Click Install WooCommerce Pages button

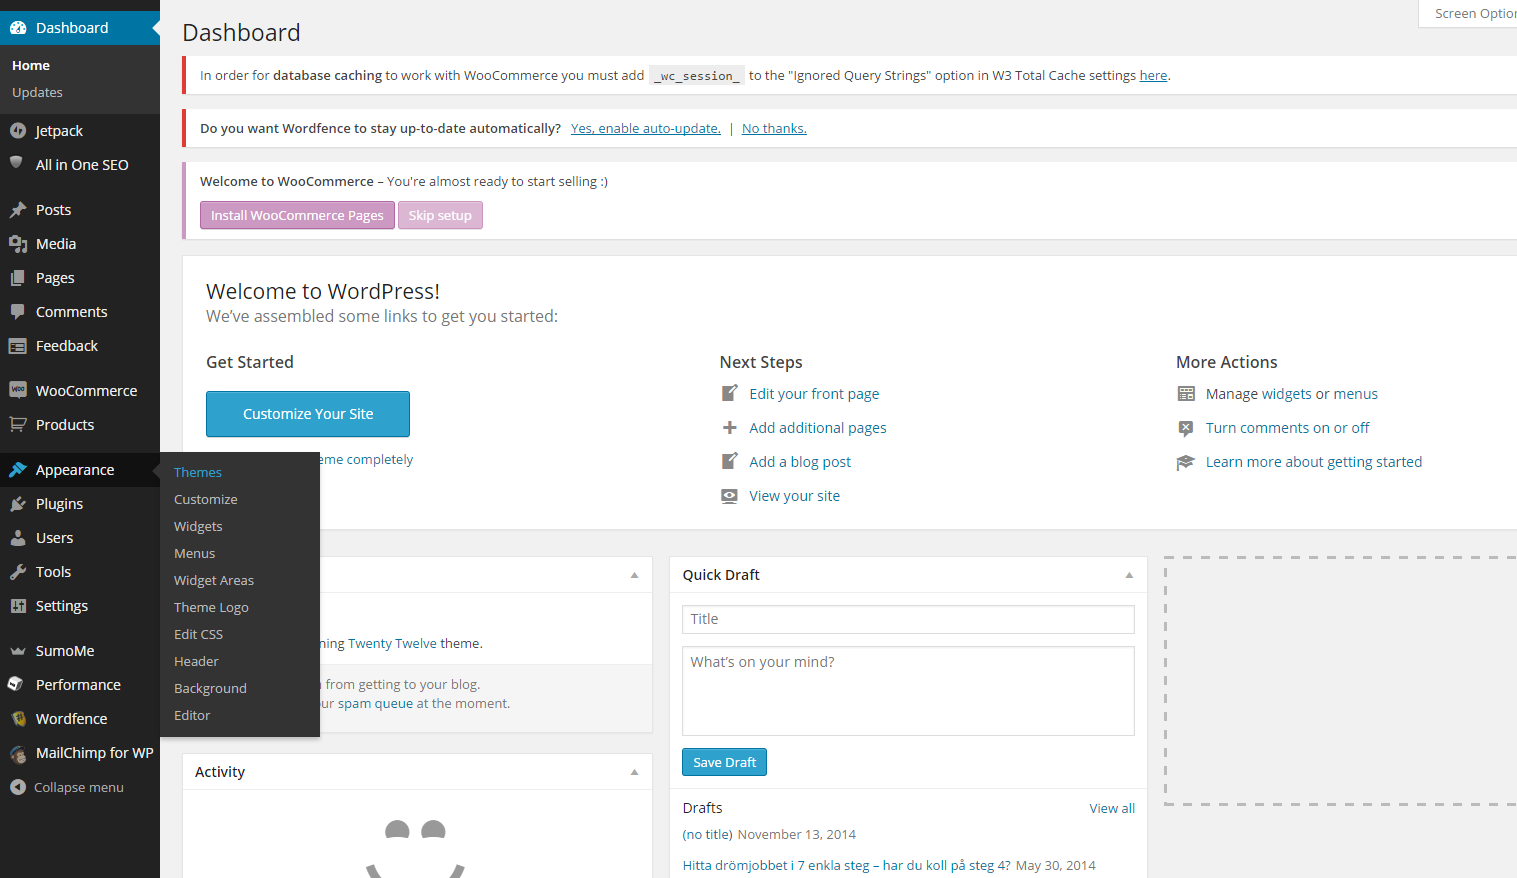tap(297, 215)
